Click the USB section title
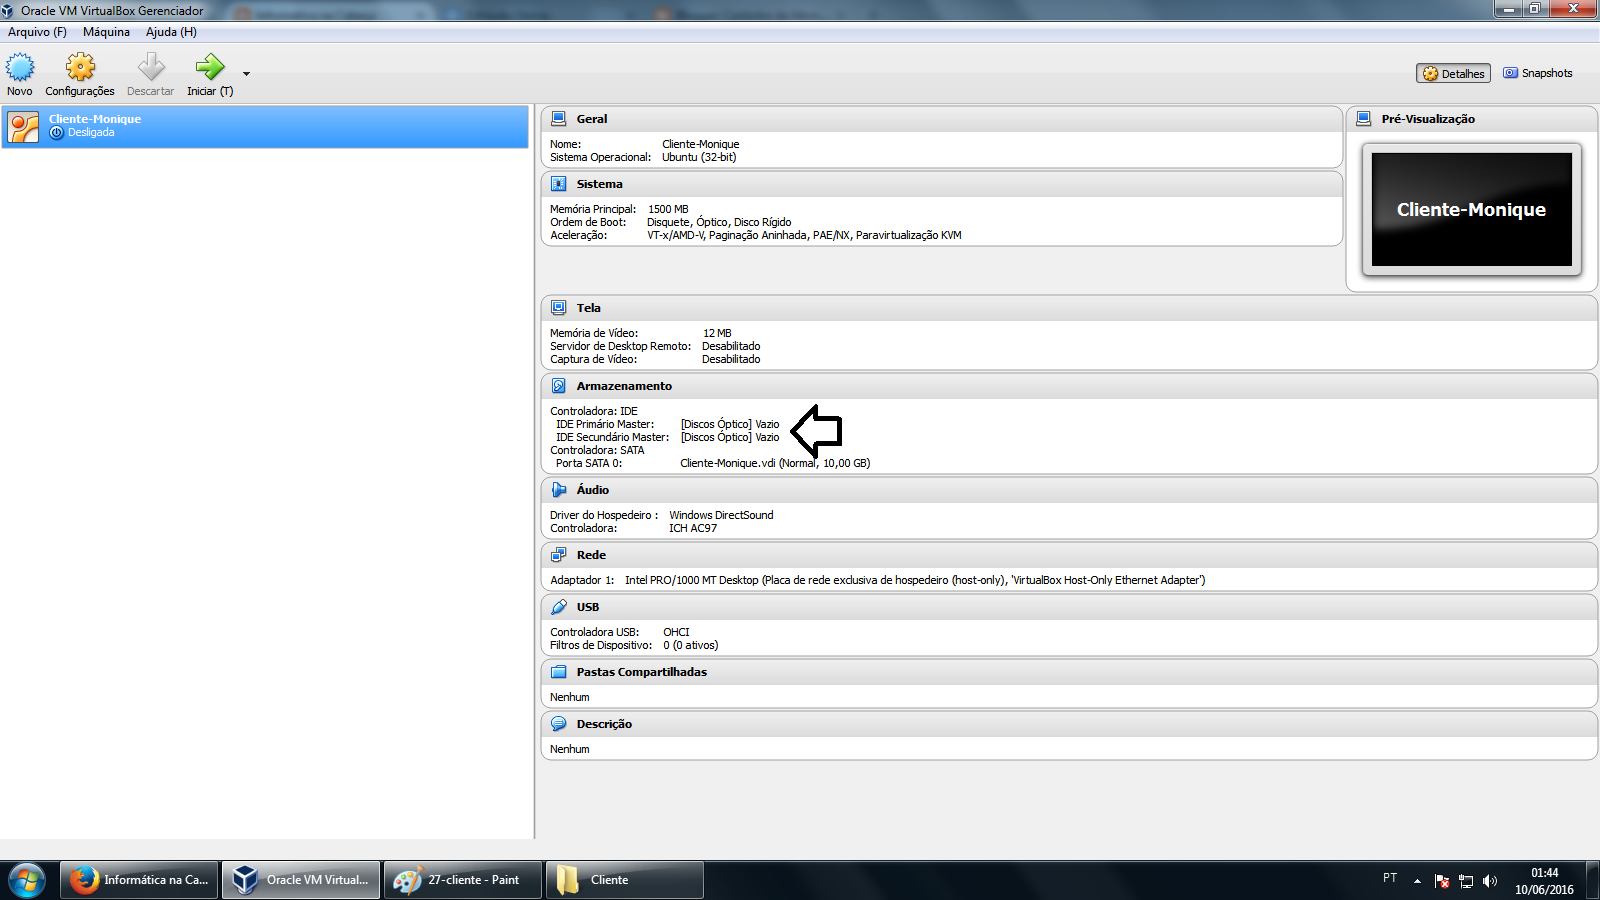This screenshot has width=1600, height=900. [587, 607]
